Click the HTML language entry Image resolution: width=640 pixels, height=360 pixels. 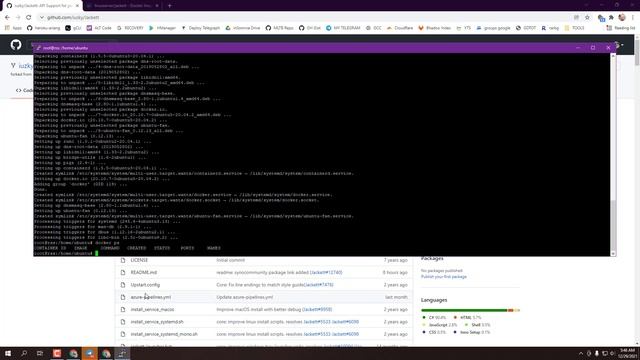[x=468, y=318]
